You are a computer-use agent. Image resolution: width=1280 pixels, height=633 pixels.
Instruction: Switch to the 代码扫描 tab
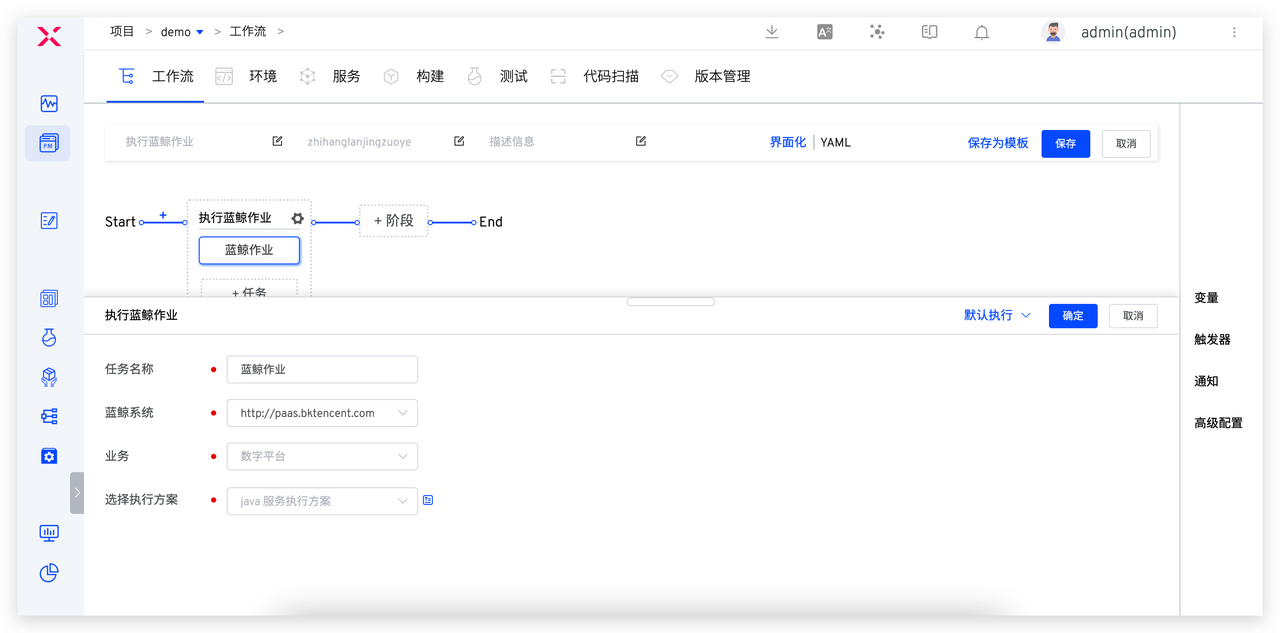(594, 76)
